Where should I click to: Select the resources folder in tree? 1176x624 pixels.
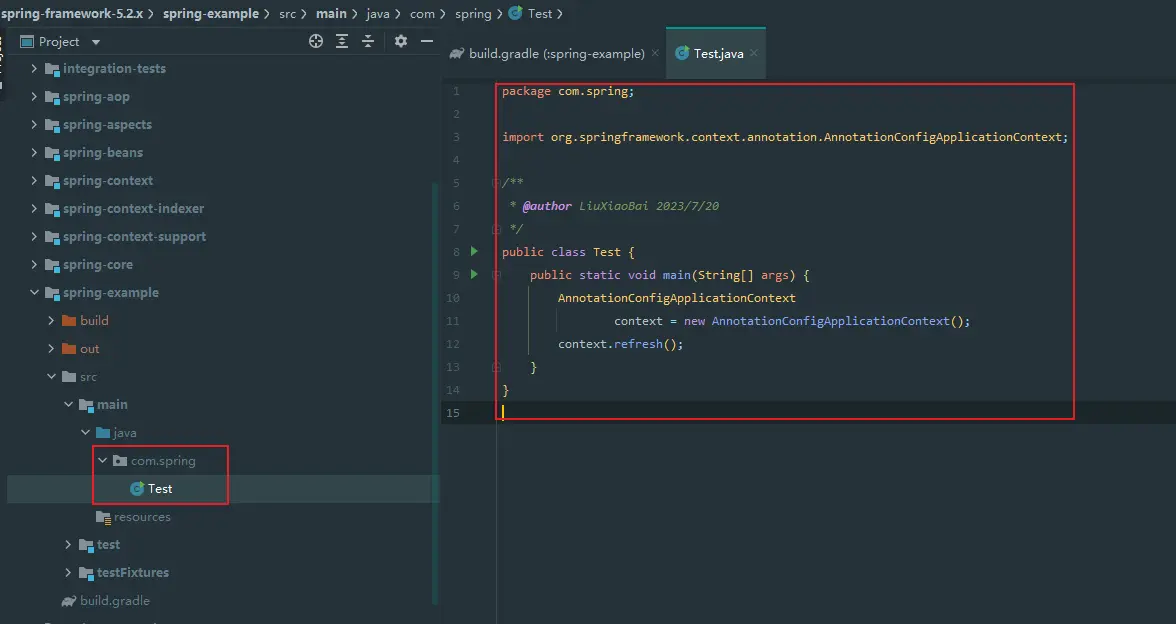pyautogui.click(x=141, y=517)
